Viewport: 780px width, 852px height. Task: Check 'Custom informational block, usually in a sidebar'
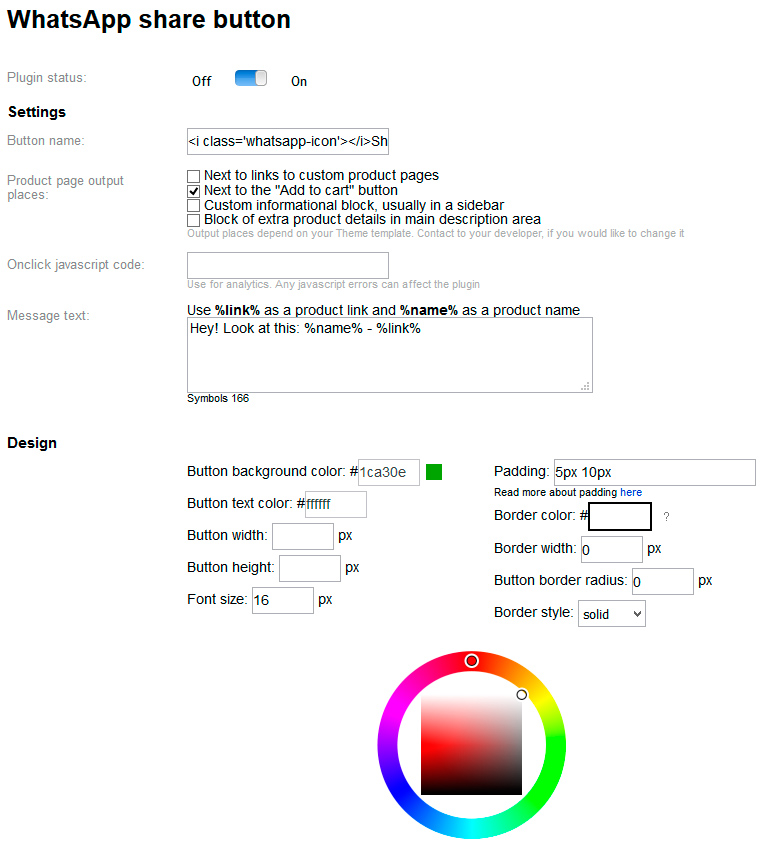pyautogui.click(x=194, y=205)
